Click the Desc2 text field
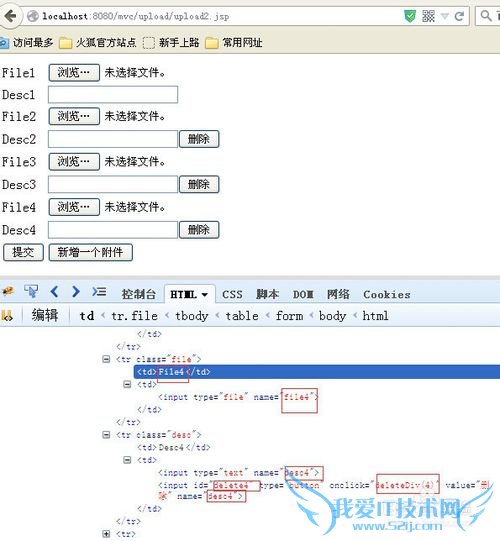 point(113,139)
